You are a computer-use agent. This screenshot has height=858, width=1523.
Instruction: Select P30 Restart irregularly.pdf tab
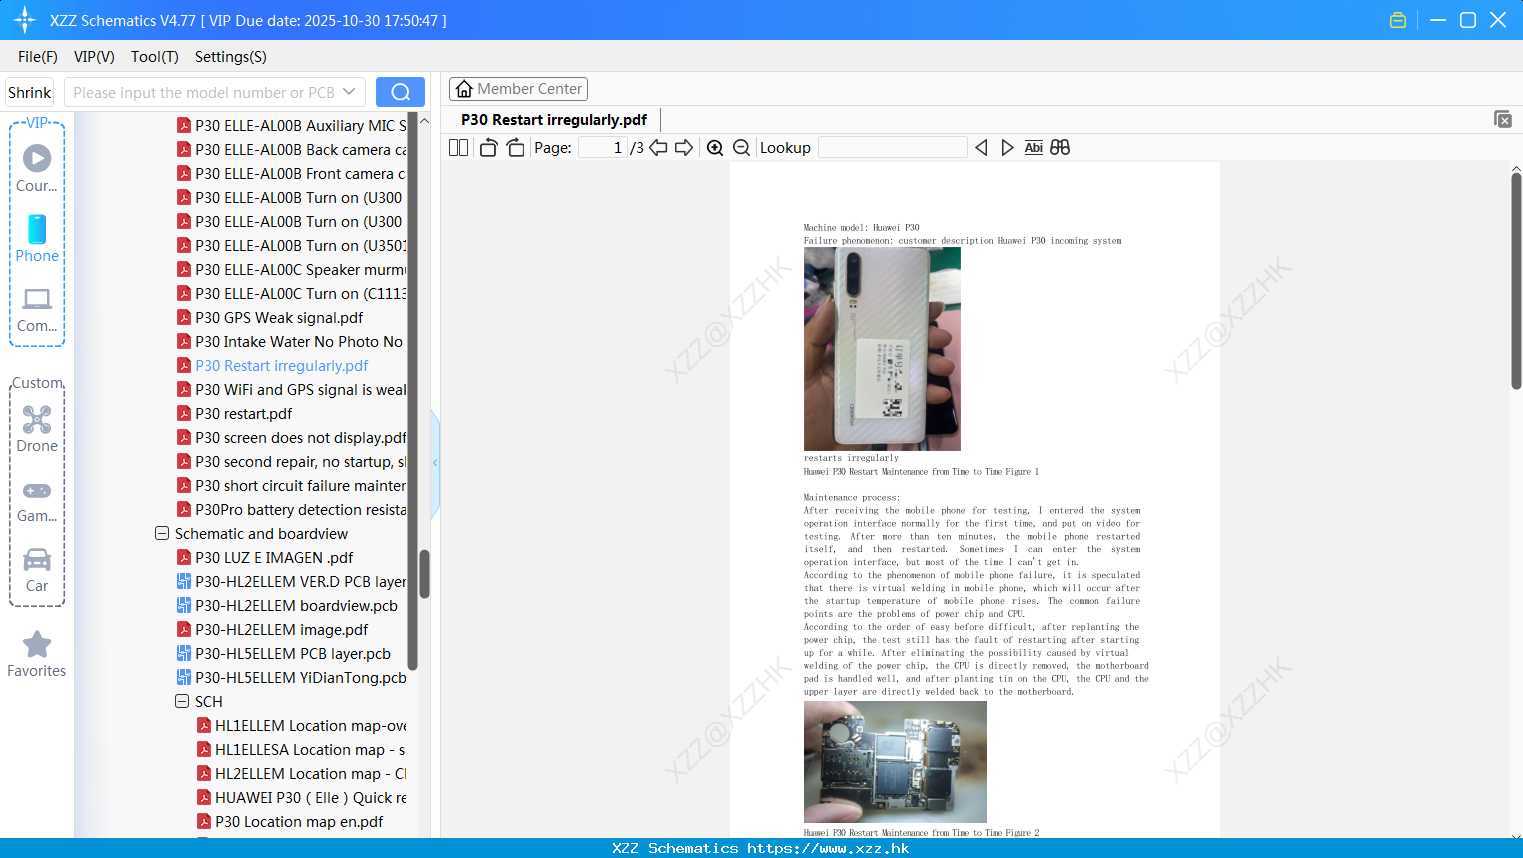tap(554, 120)
